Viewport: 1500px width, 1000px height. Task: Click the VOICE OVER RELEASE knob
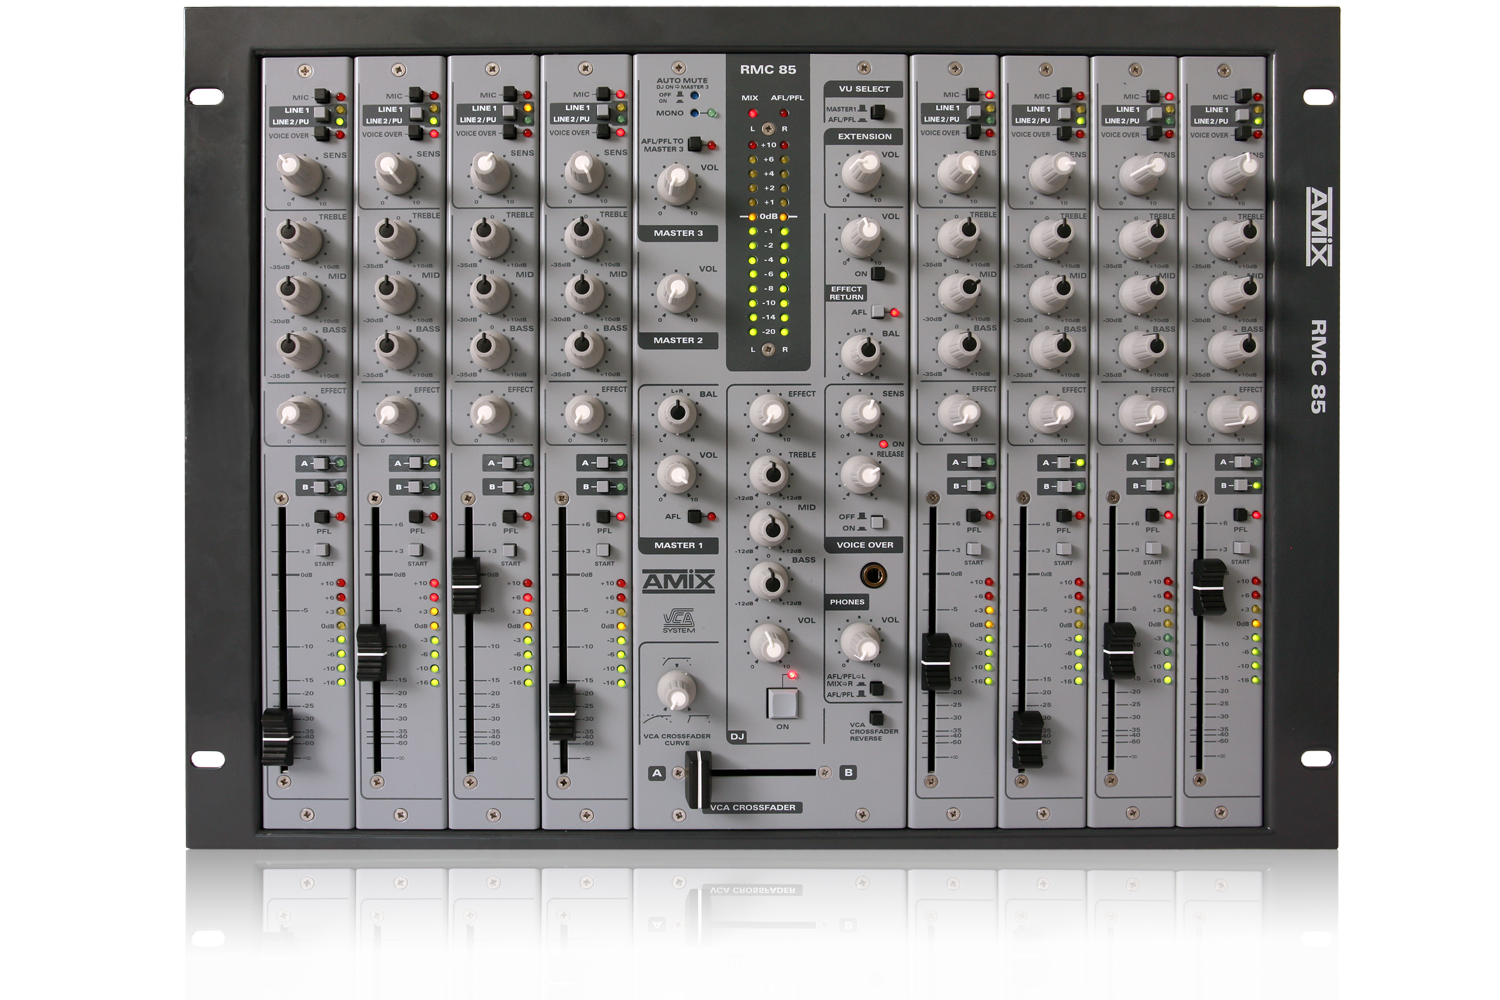(x=861, y=476)
